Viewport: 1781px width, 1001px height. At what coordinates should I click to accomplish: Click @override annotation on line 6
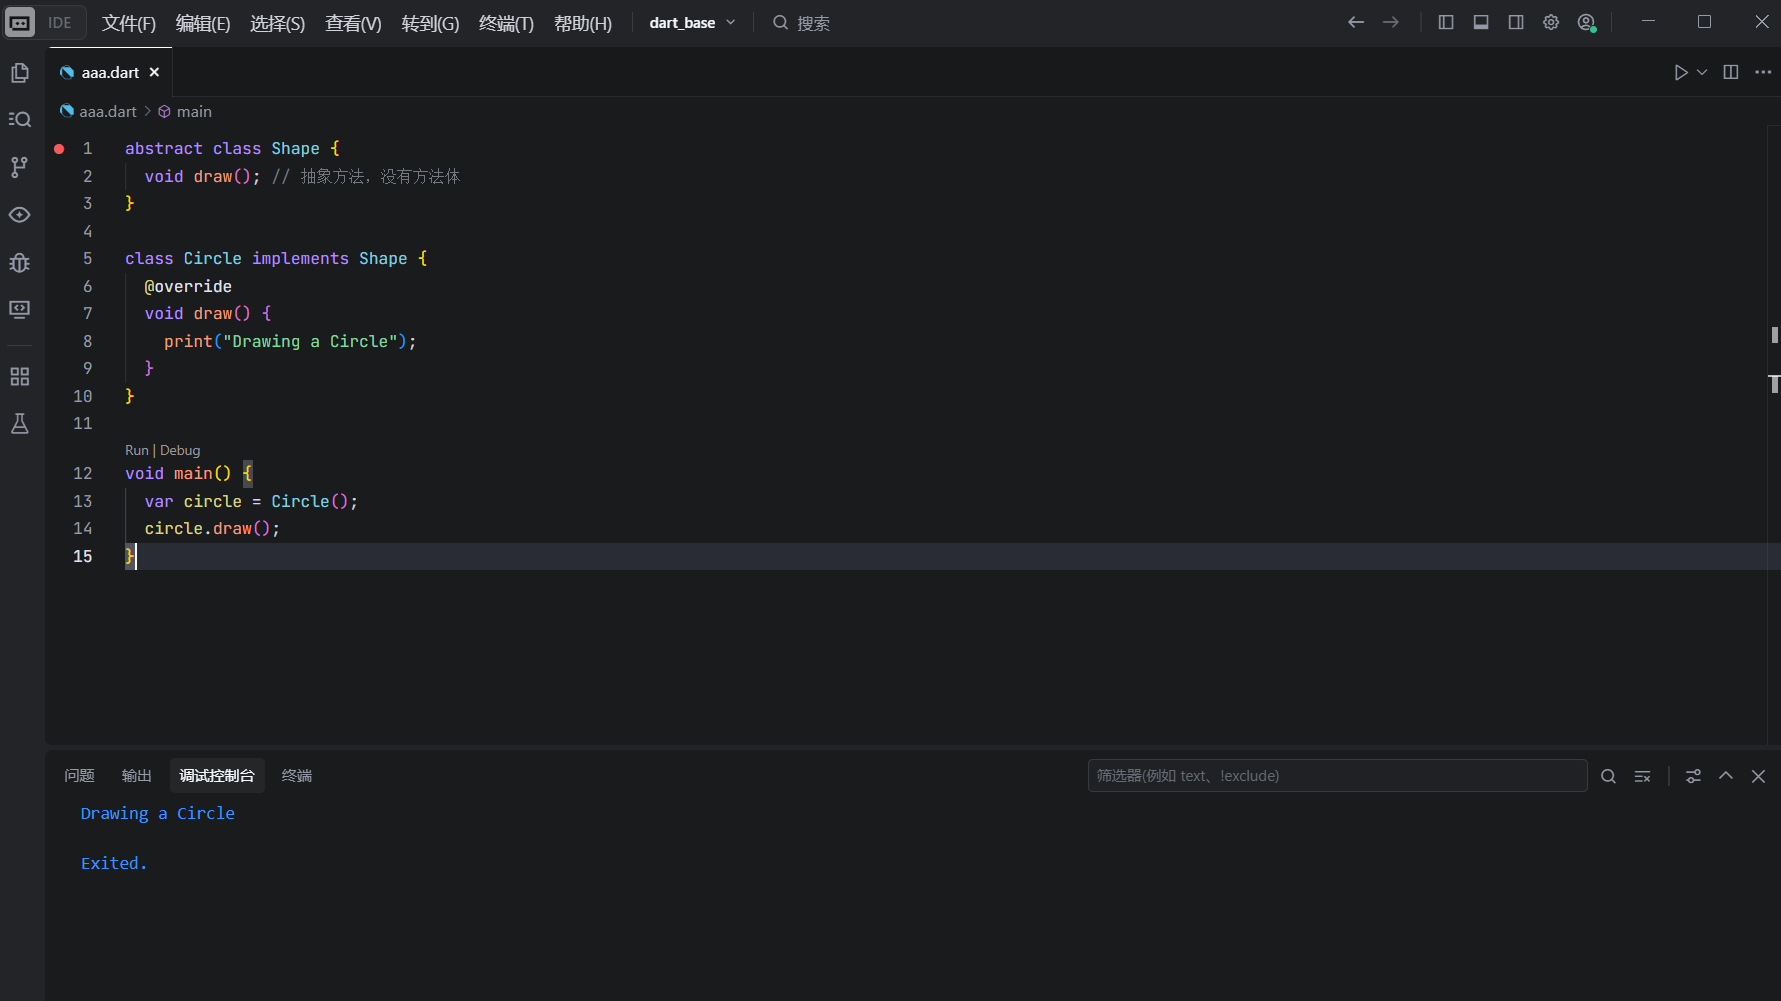tap(188, 287)
